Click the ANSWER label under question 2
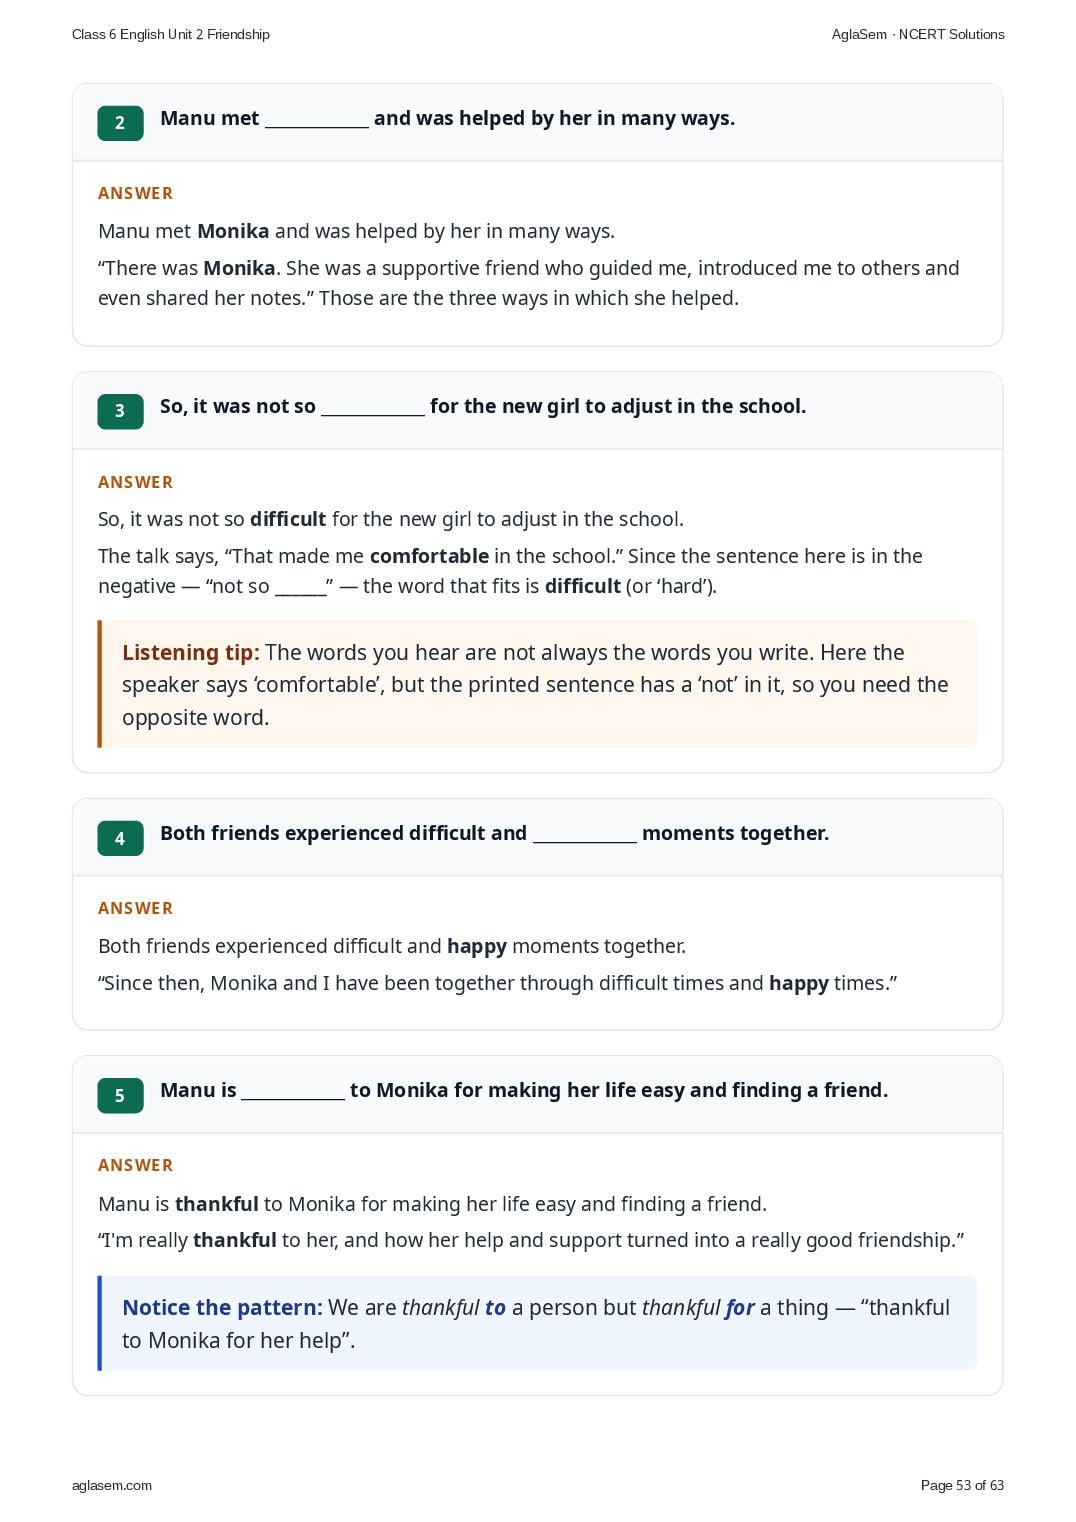The image size is (1076, 1522). 136,193
